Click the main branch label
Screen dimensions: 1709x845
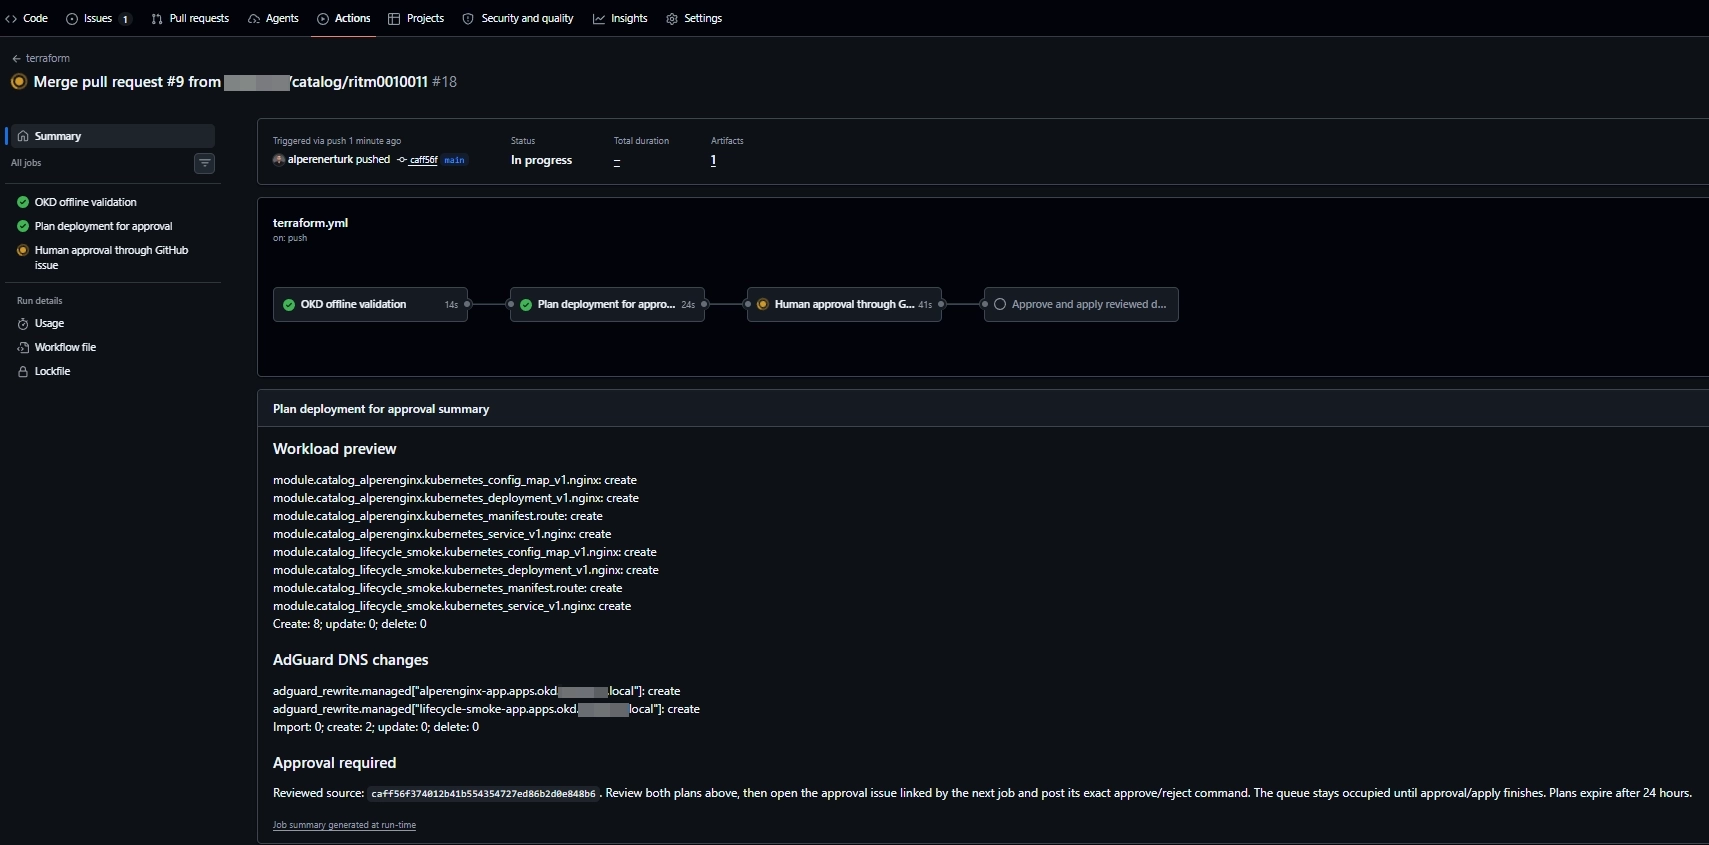pyautogui.click(x=454, y=160)
